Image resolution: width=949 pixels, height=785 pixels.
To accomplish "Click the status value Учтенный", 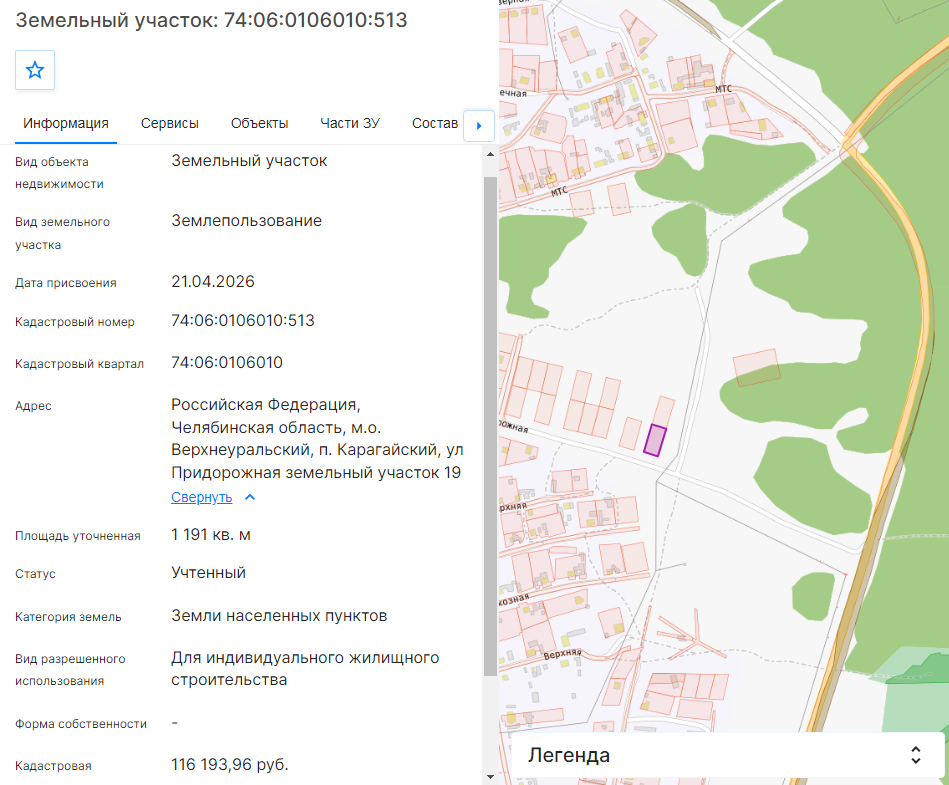I will pos(208,573).
